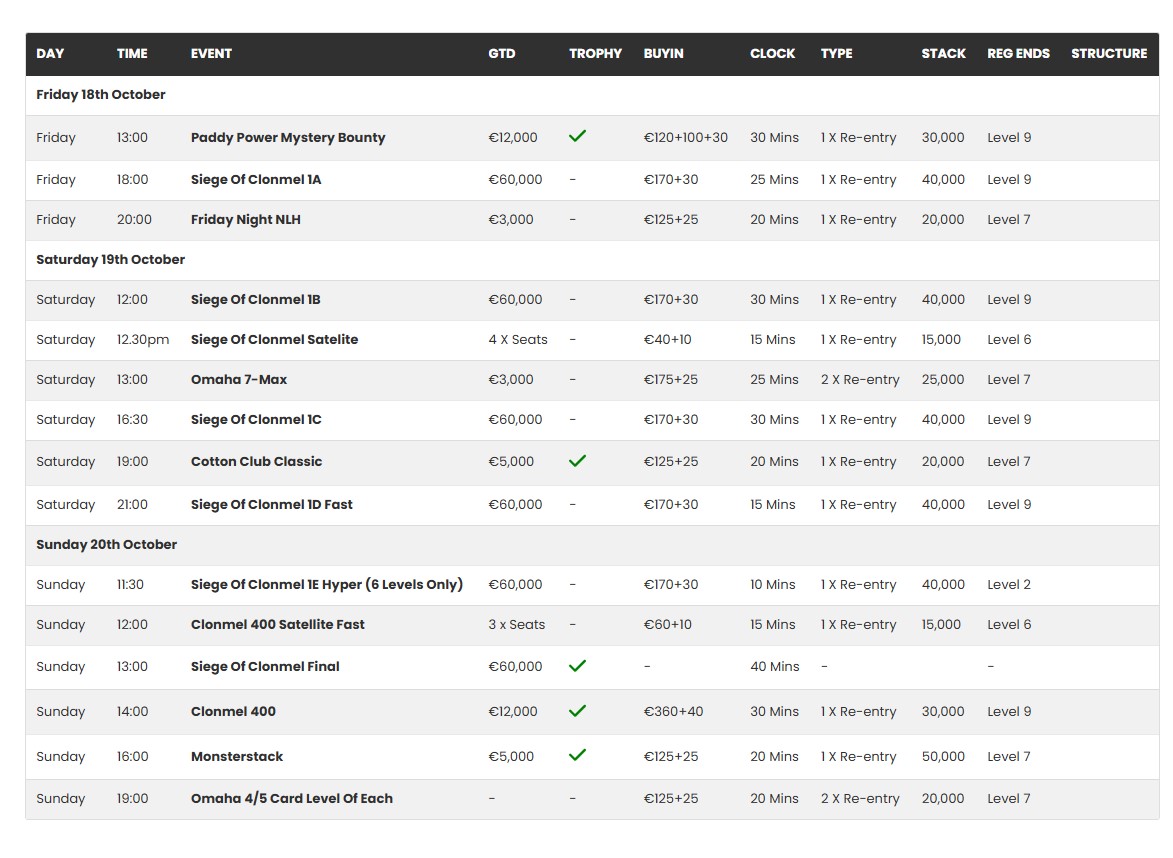
Task: Click the Monsterstack trophy checkmark
Action: tap(577, 756)
